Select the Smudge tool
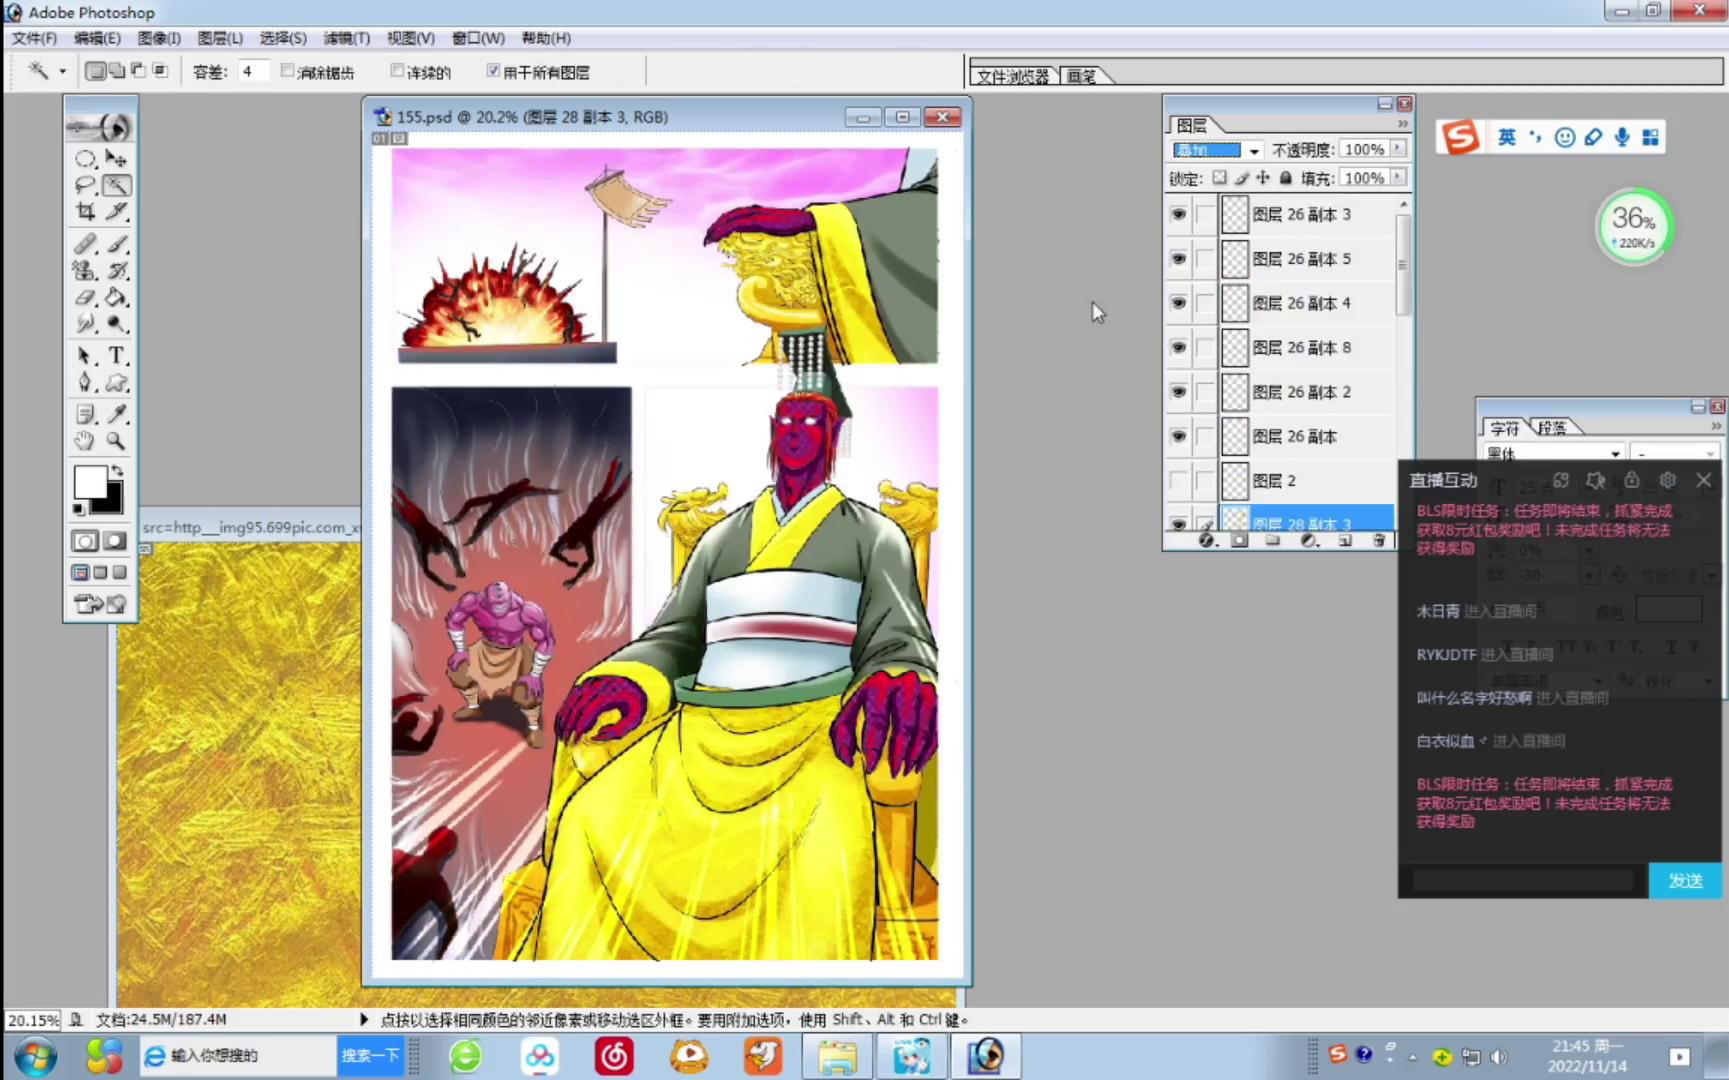Image resolution: width=1729 pixels, height=1080 pixels. pyautogui.click(x=86, y=323)
